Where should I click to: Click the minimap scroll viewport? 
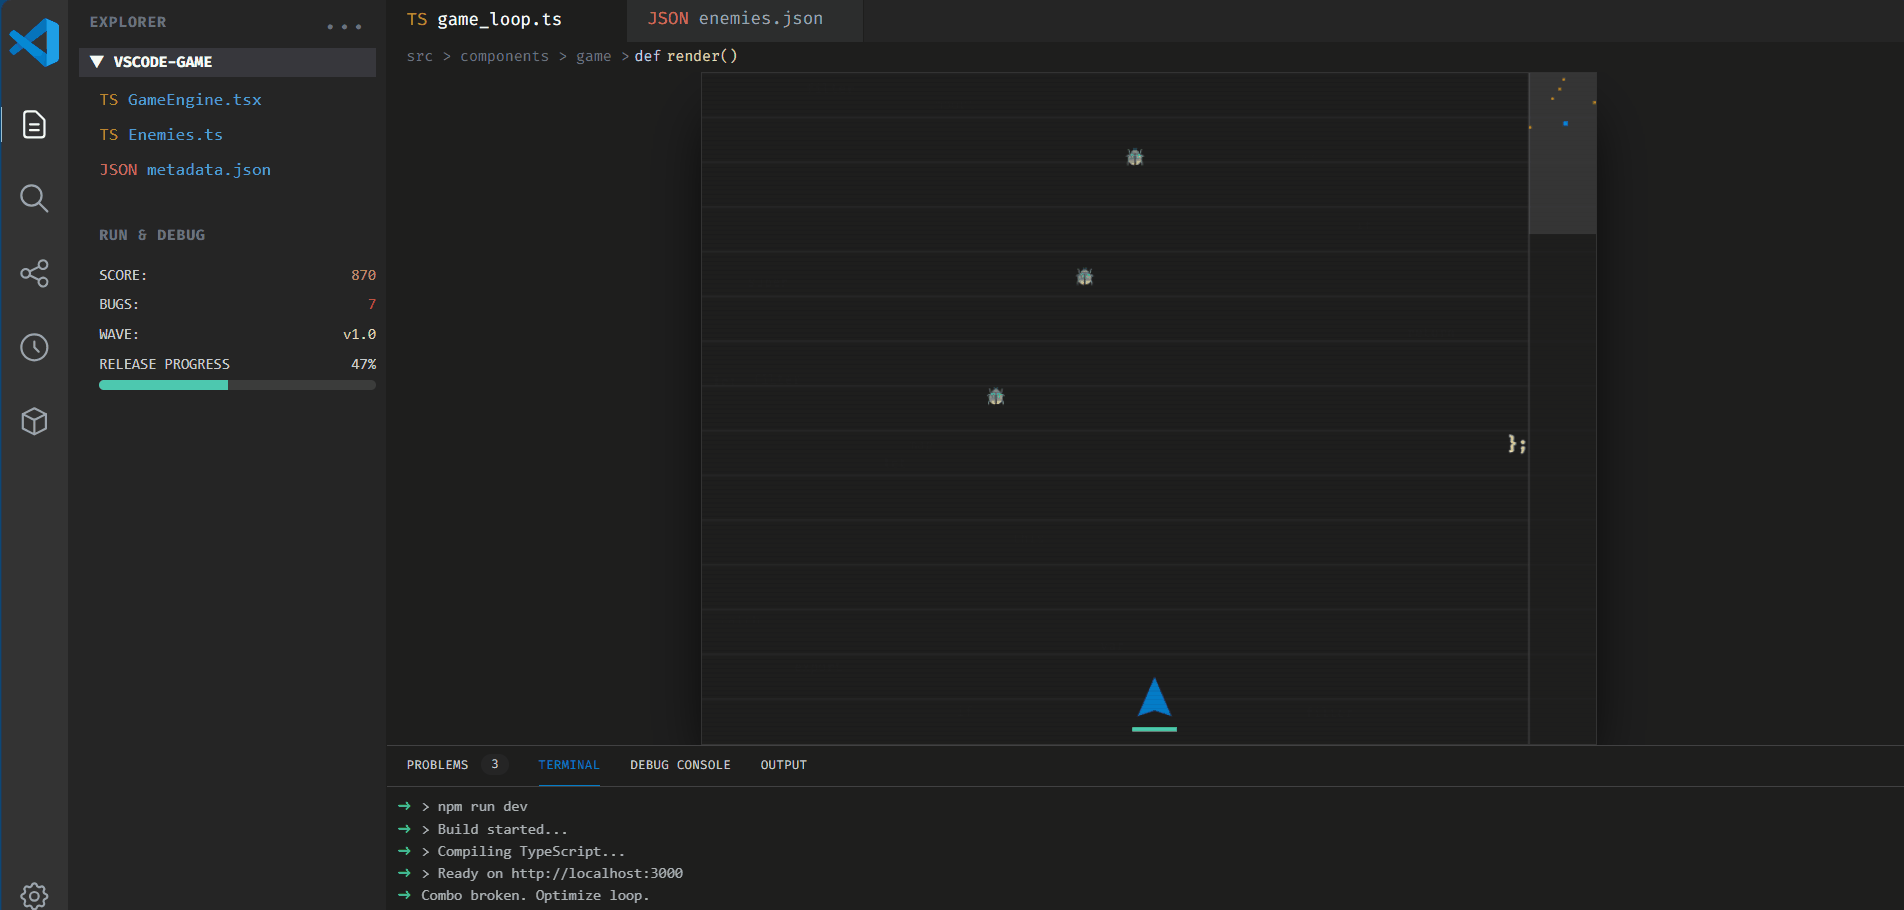1562,153
